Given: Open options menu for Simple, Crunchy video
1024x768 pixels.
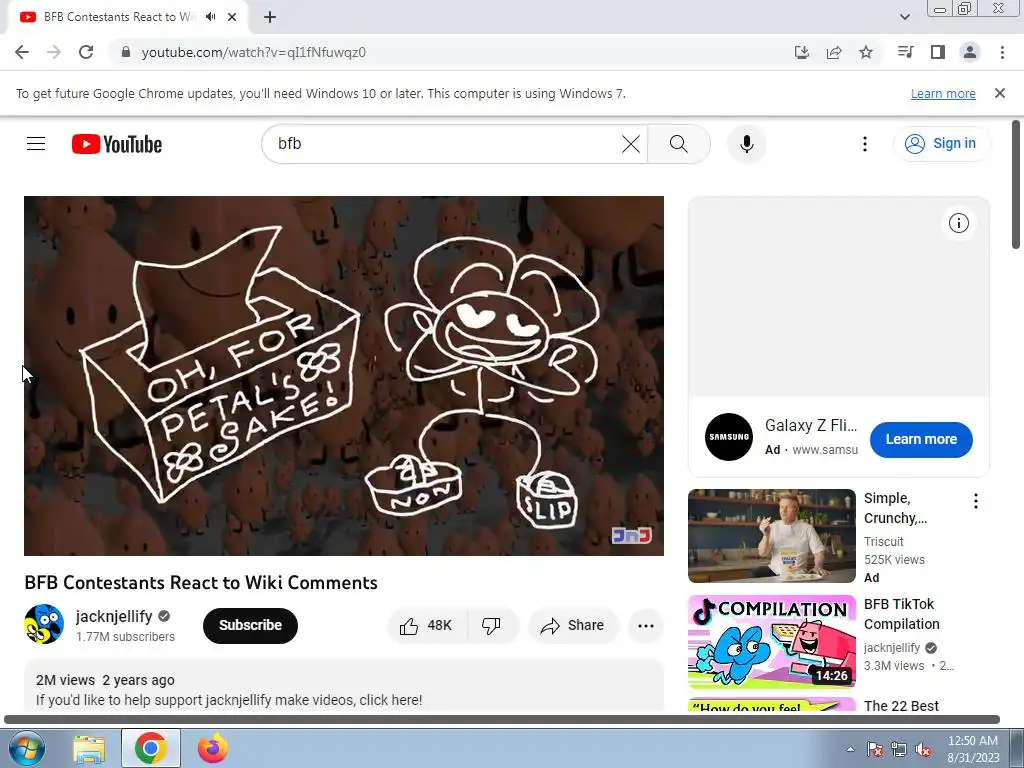Looking at the screenshot, I should click(976, 502).
